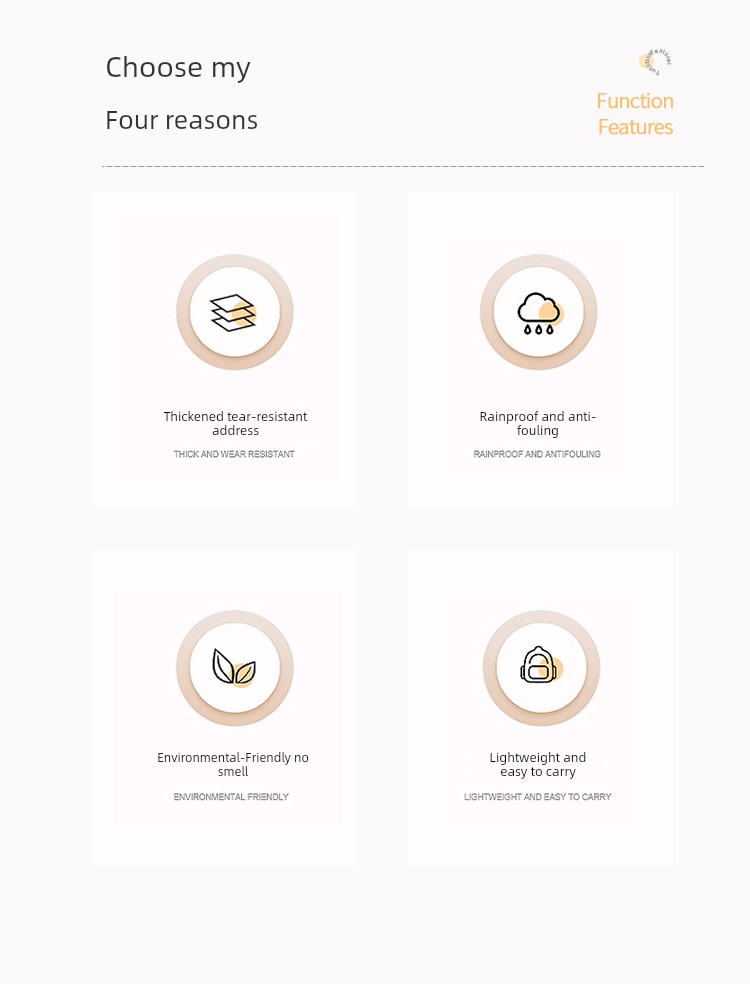Image resolution: width=750 pixels, height=984 pixels.
Task: Click 'THICK AND WEAR RESISTANT' caption
Action: click(x=234, y=454)
